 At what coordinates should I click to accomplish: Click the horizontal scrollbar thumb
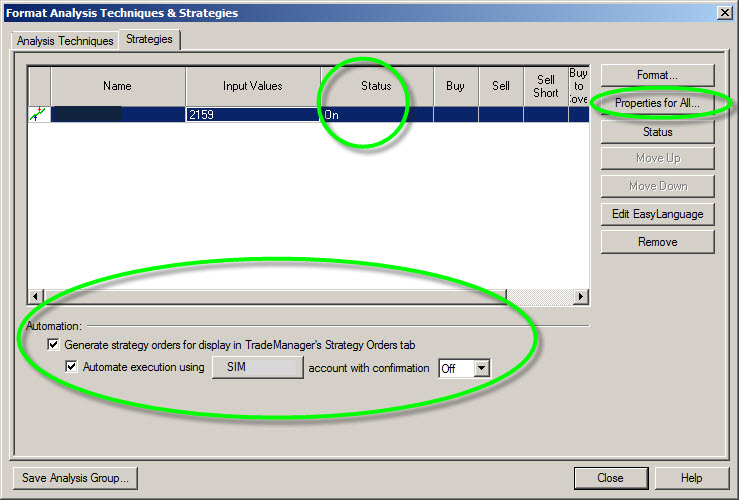coord(275,296)
